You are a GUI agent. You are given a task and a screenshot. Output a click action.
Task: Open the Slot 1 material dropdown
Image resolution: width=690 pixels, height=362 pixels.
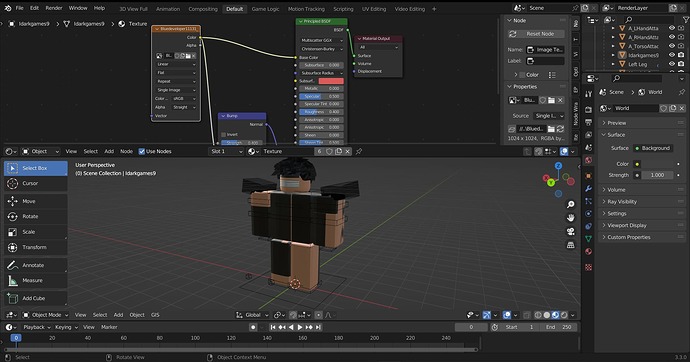coord(226,151)
